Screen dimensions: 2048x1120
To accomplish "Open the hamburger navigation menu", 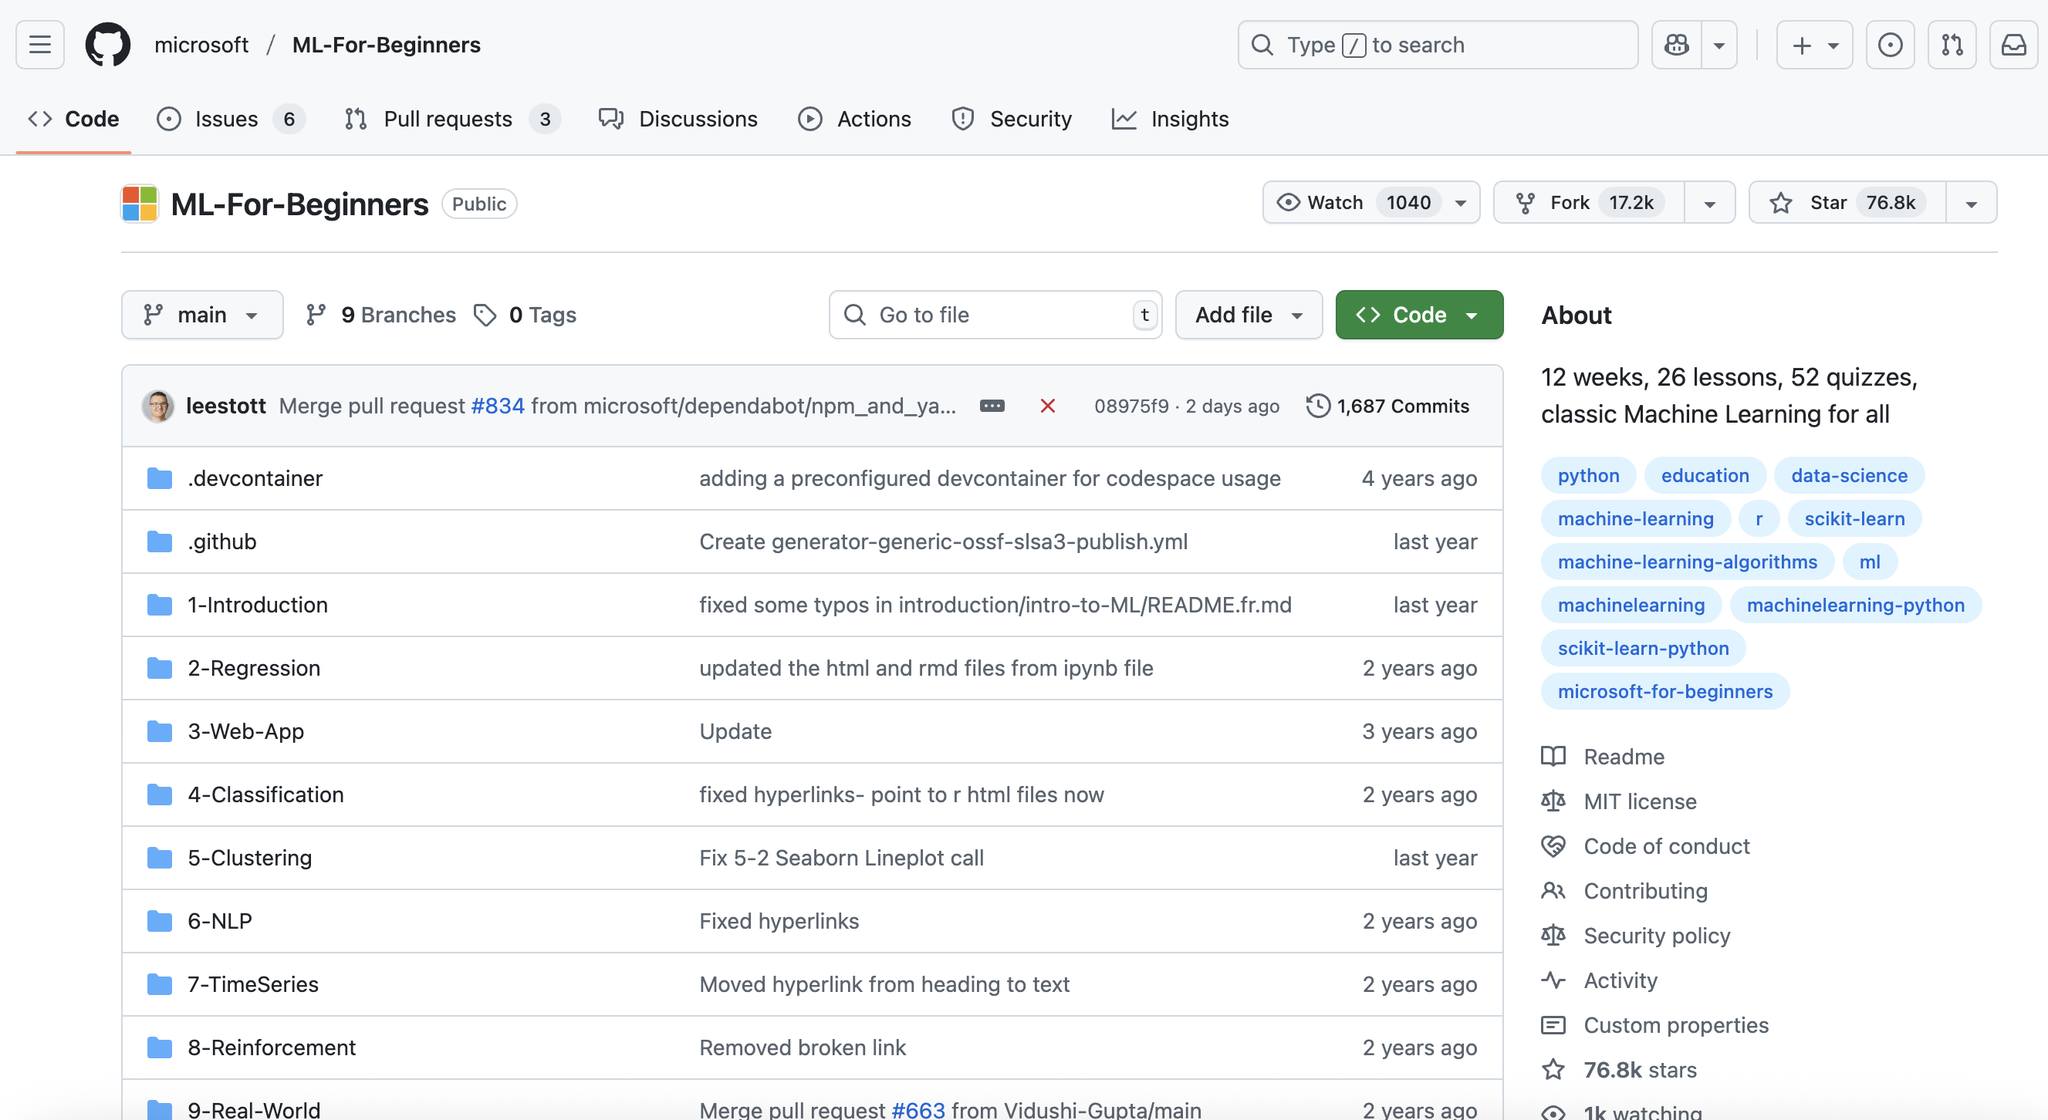I will pyautogui.click(x=40, y=45).
